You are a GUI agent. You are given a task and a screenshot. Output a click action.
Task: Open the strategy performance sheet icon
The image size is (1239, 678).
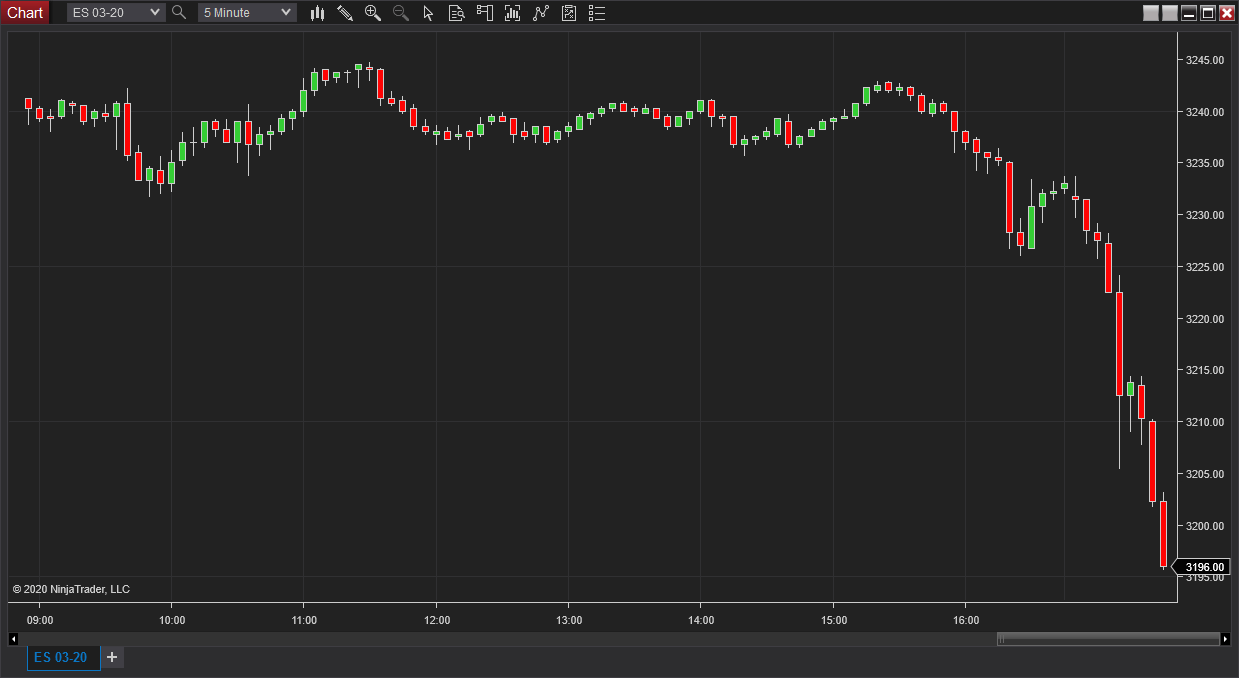569,13
